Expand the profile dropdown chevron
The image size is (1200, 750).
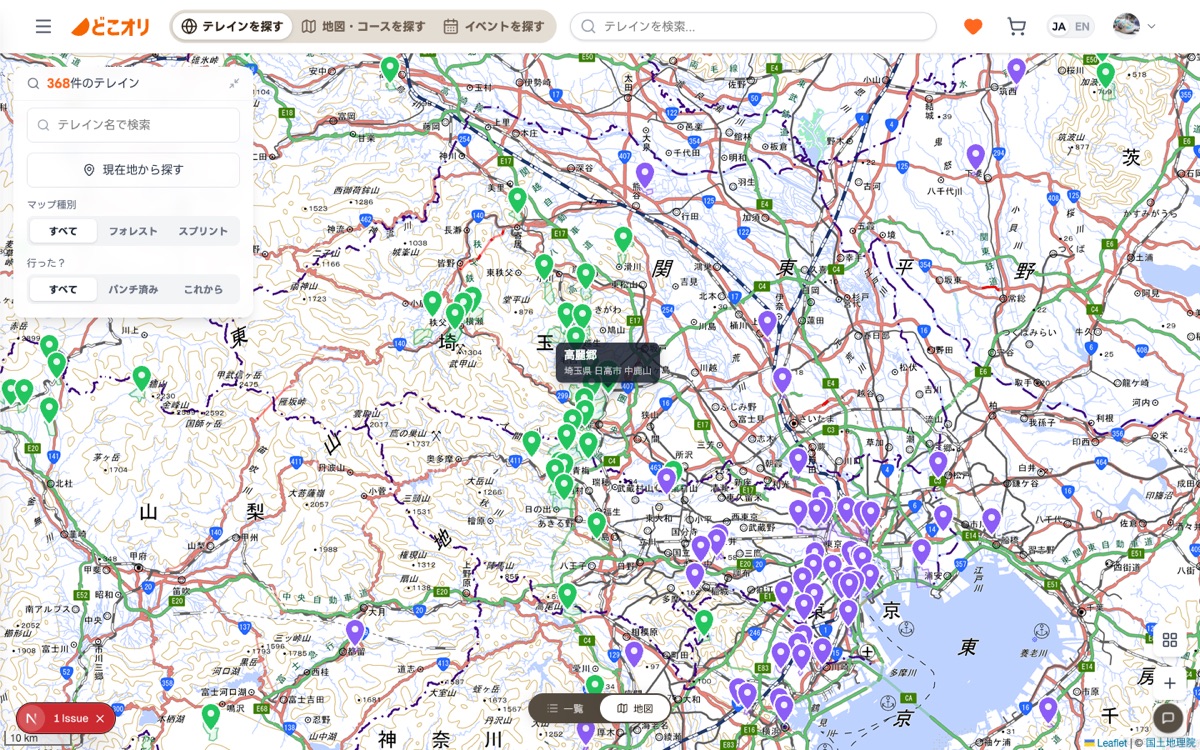pyautogui.click(x=1151, y=27)
